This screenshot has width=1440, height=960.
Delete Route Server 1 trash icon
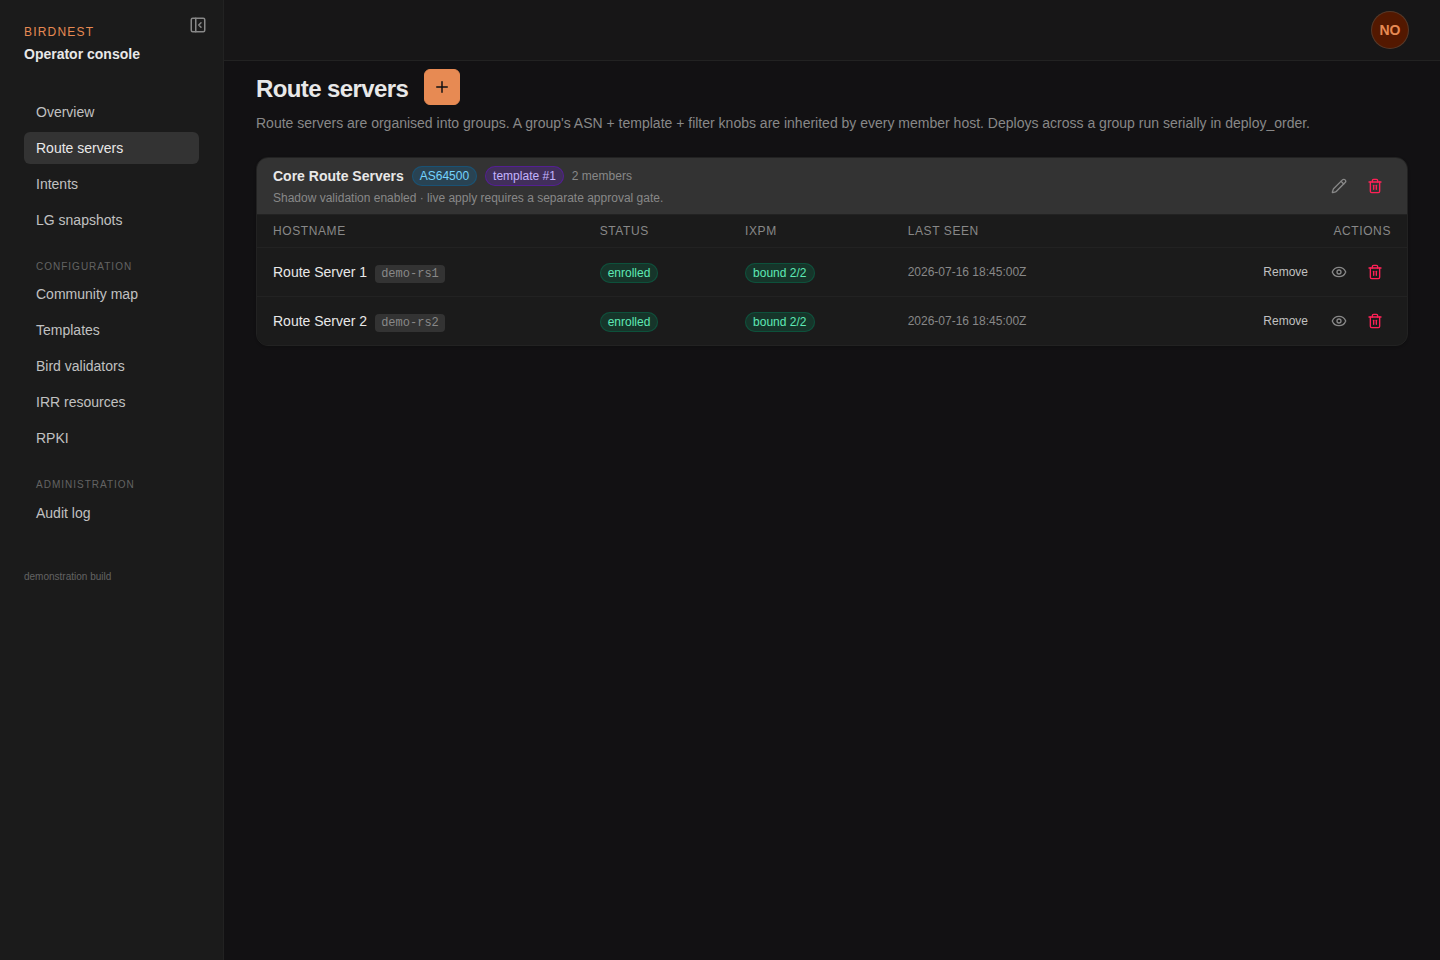(x=1375, y=272)
